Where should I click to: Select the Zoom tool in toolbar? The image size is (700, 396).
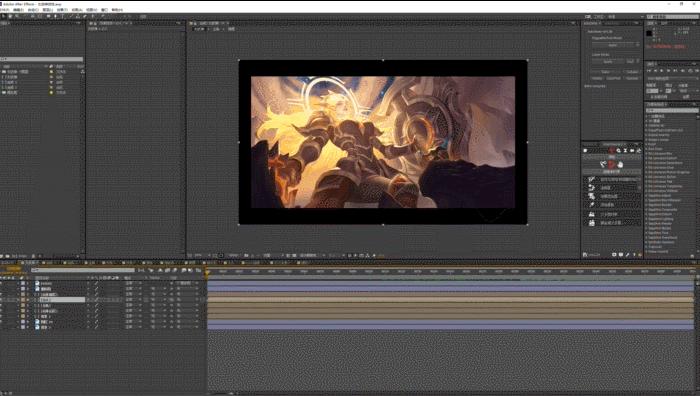click(x=17, y=17)
